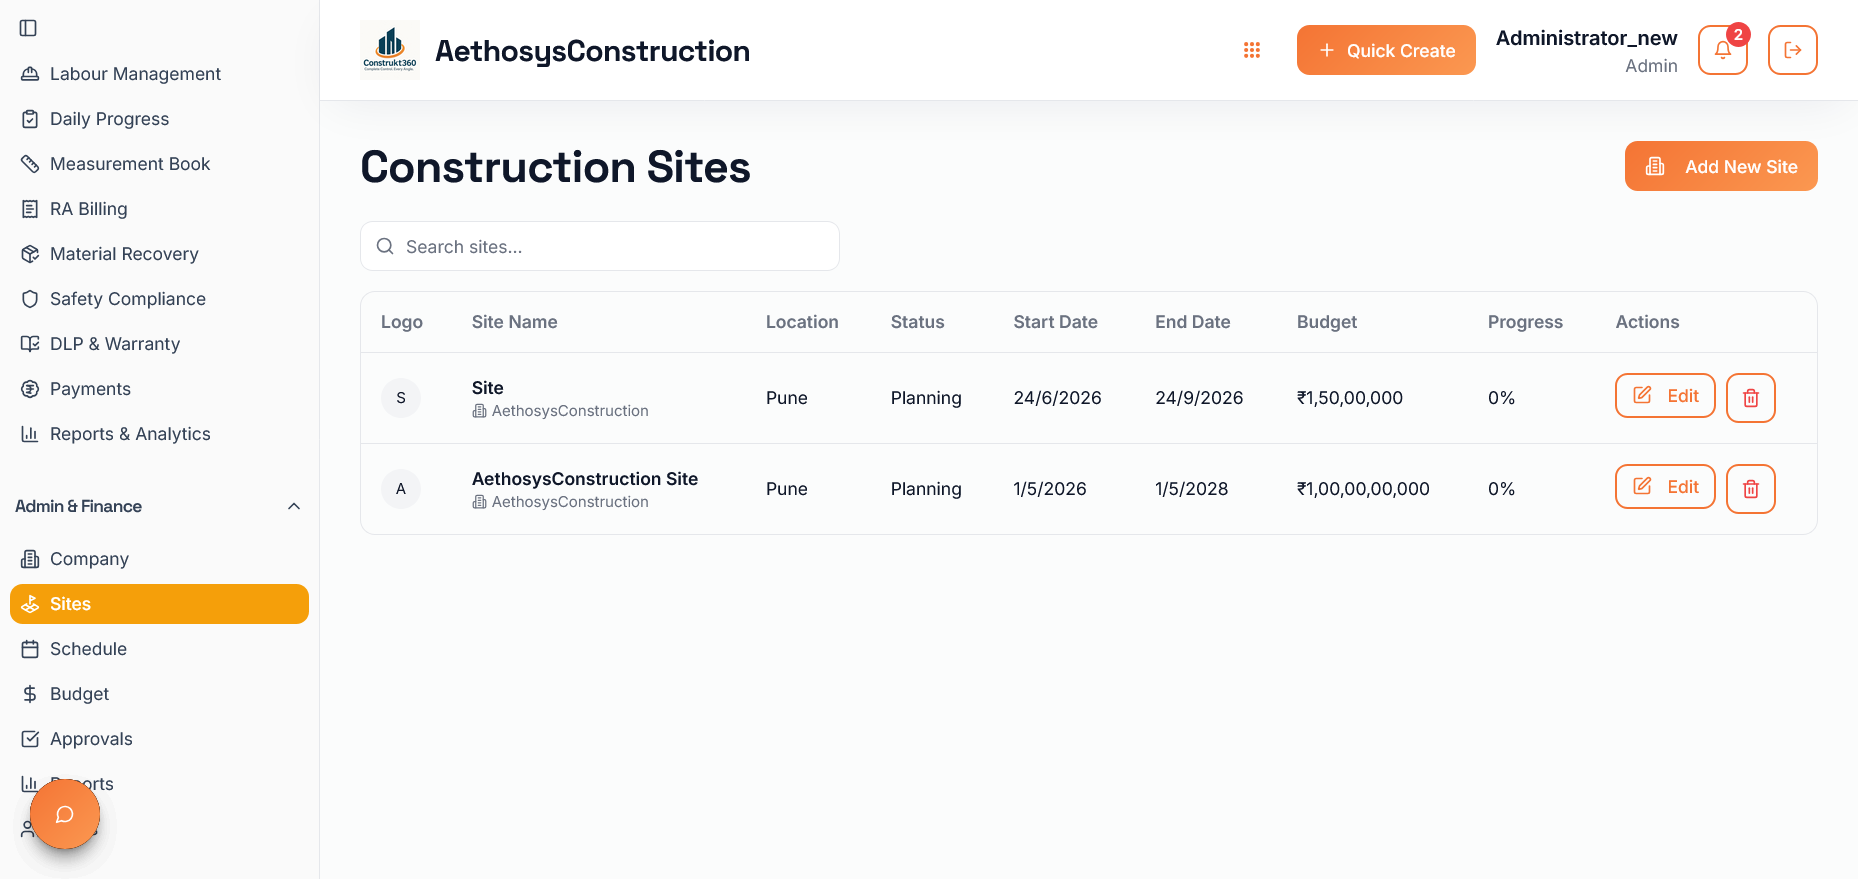This screenshot has height=880, width=1858.
Task: Click the Administrator_new user name
Action: 1586,38
